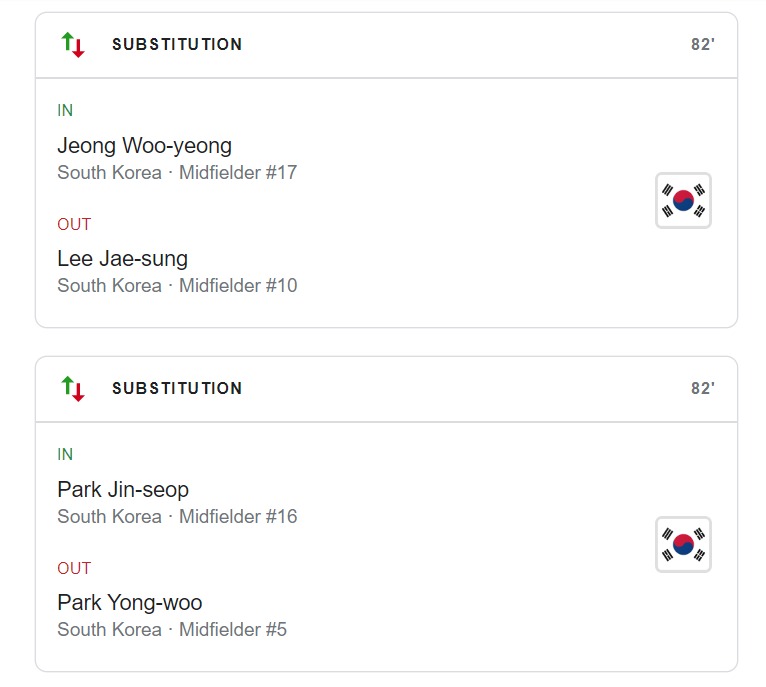Click 82' minute marker on Lee Jae-sung card

tap(702, 45)
